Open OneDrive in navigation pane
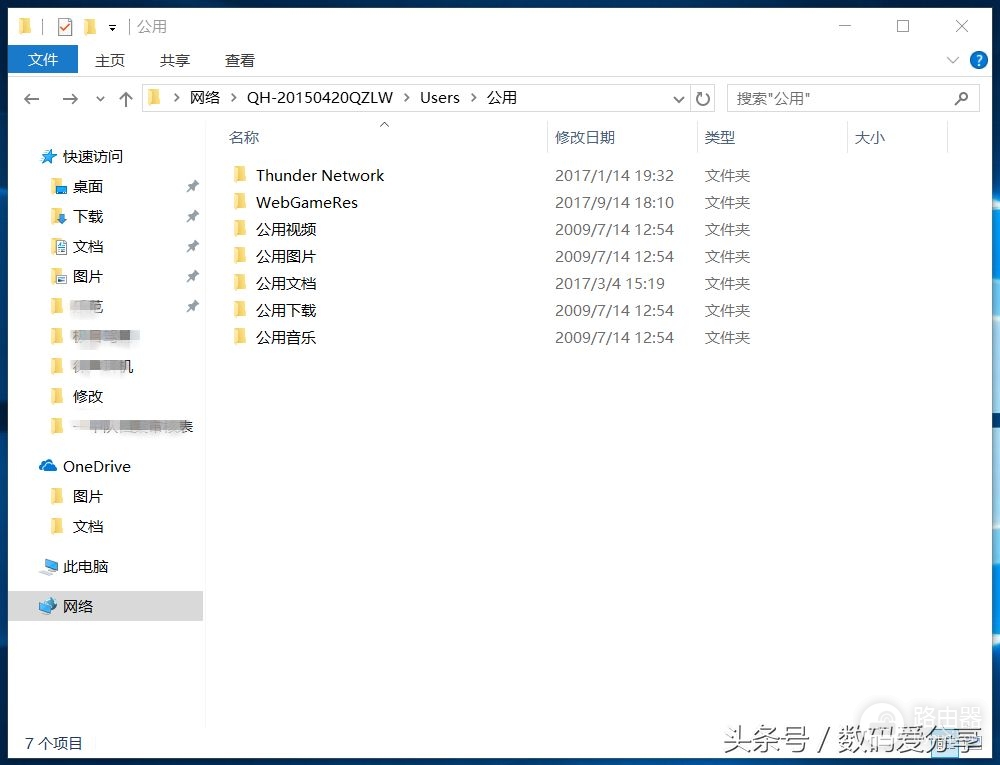 click(96, 466)
